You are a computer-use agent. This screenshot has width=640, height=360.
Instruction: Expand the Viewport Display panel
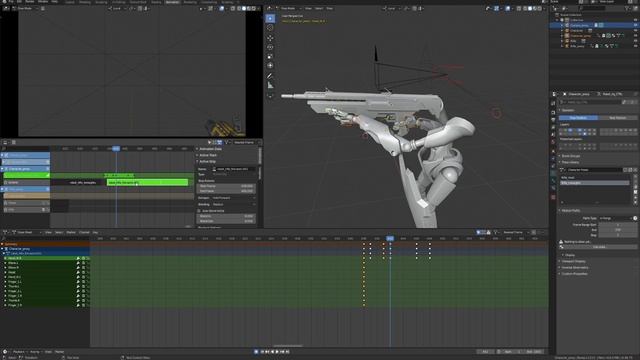click(573, 261)
